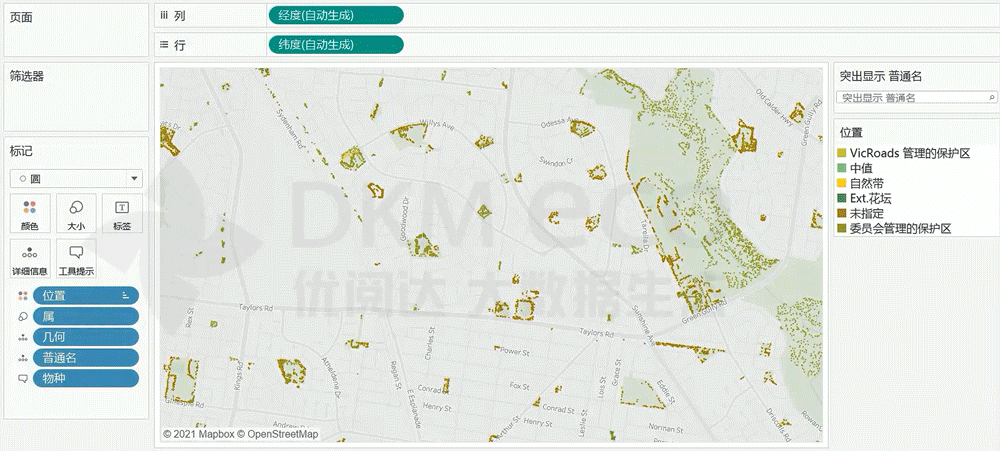Select the 普通名 pill in marks
The width and height of the screenshot is (1000, 451).
85,358
